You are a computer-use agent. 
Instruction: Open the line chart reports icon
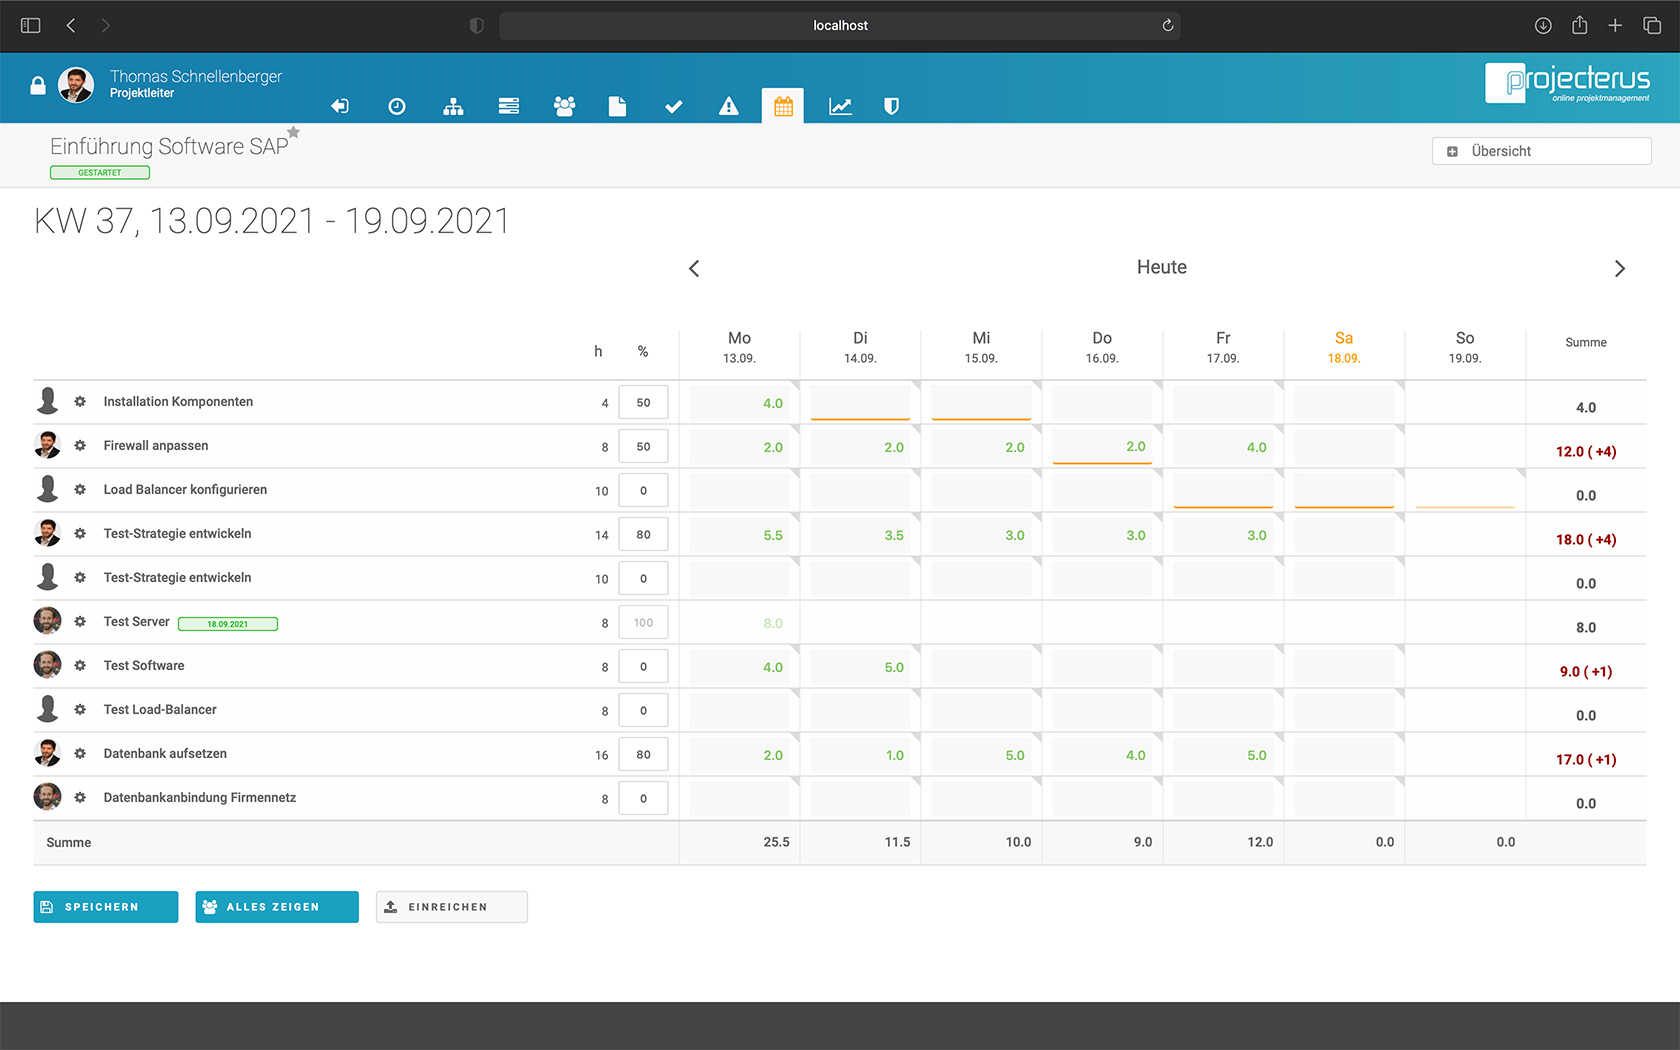pos(840,106)
